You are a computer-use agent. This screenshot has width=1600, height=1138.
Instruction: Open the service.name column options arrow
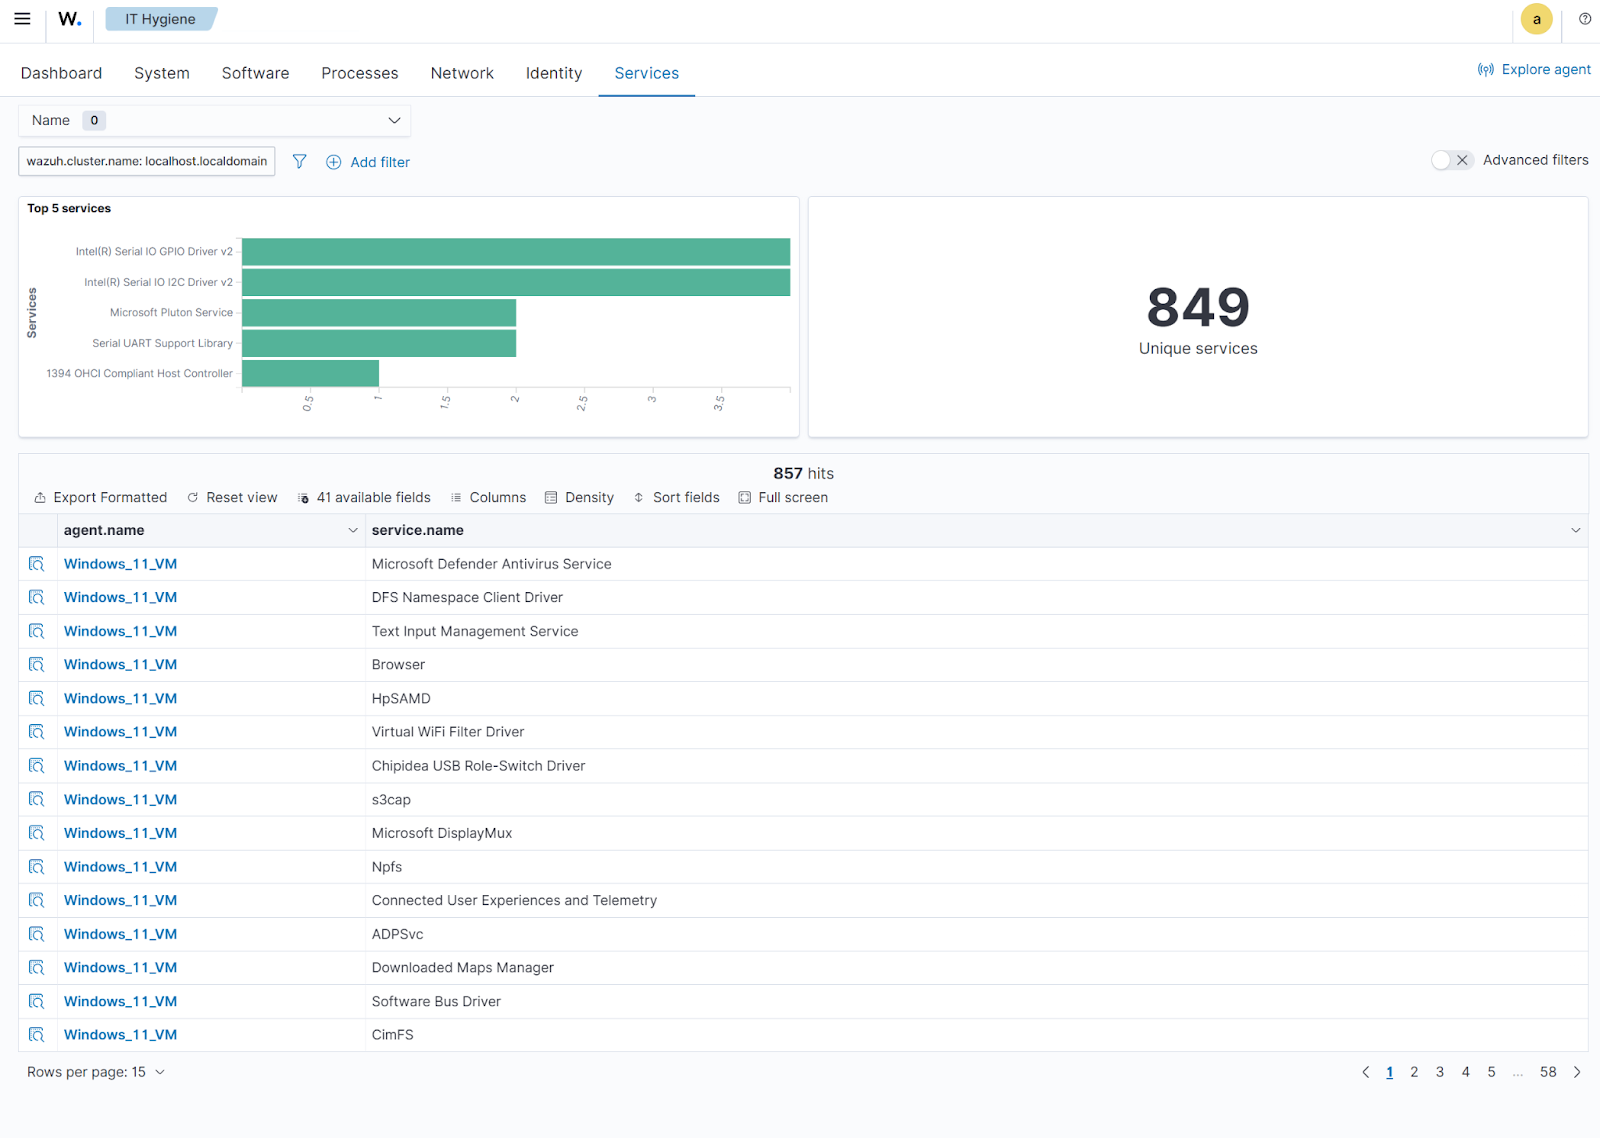pyautogui.click(x=1574, y=530)
